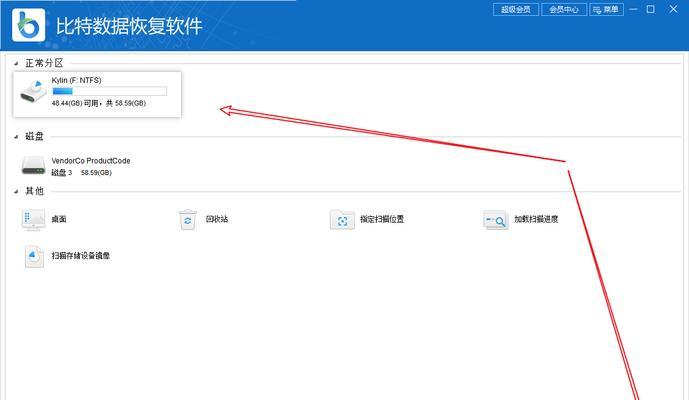Click the 桌面 label
This screenshot has width=689, height=400.
59,219
